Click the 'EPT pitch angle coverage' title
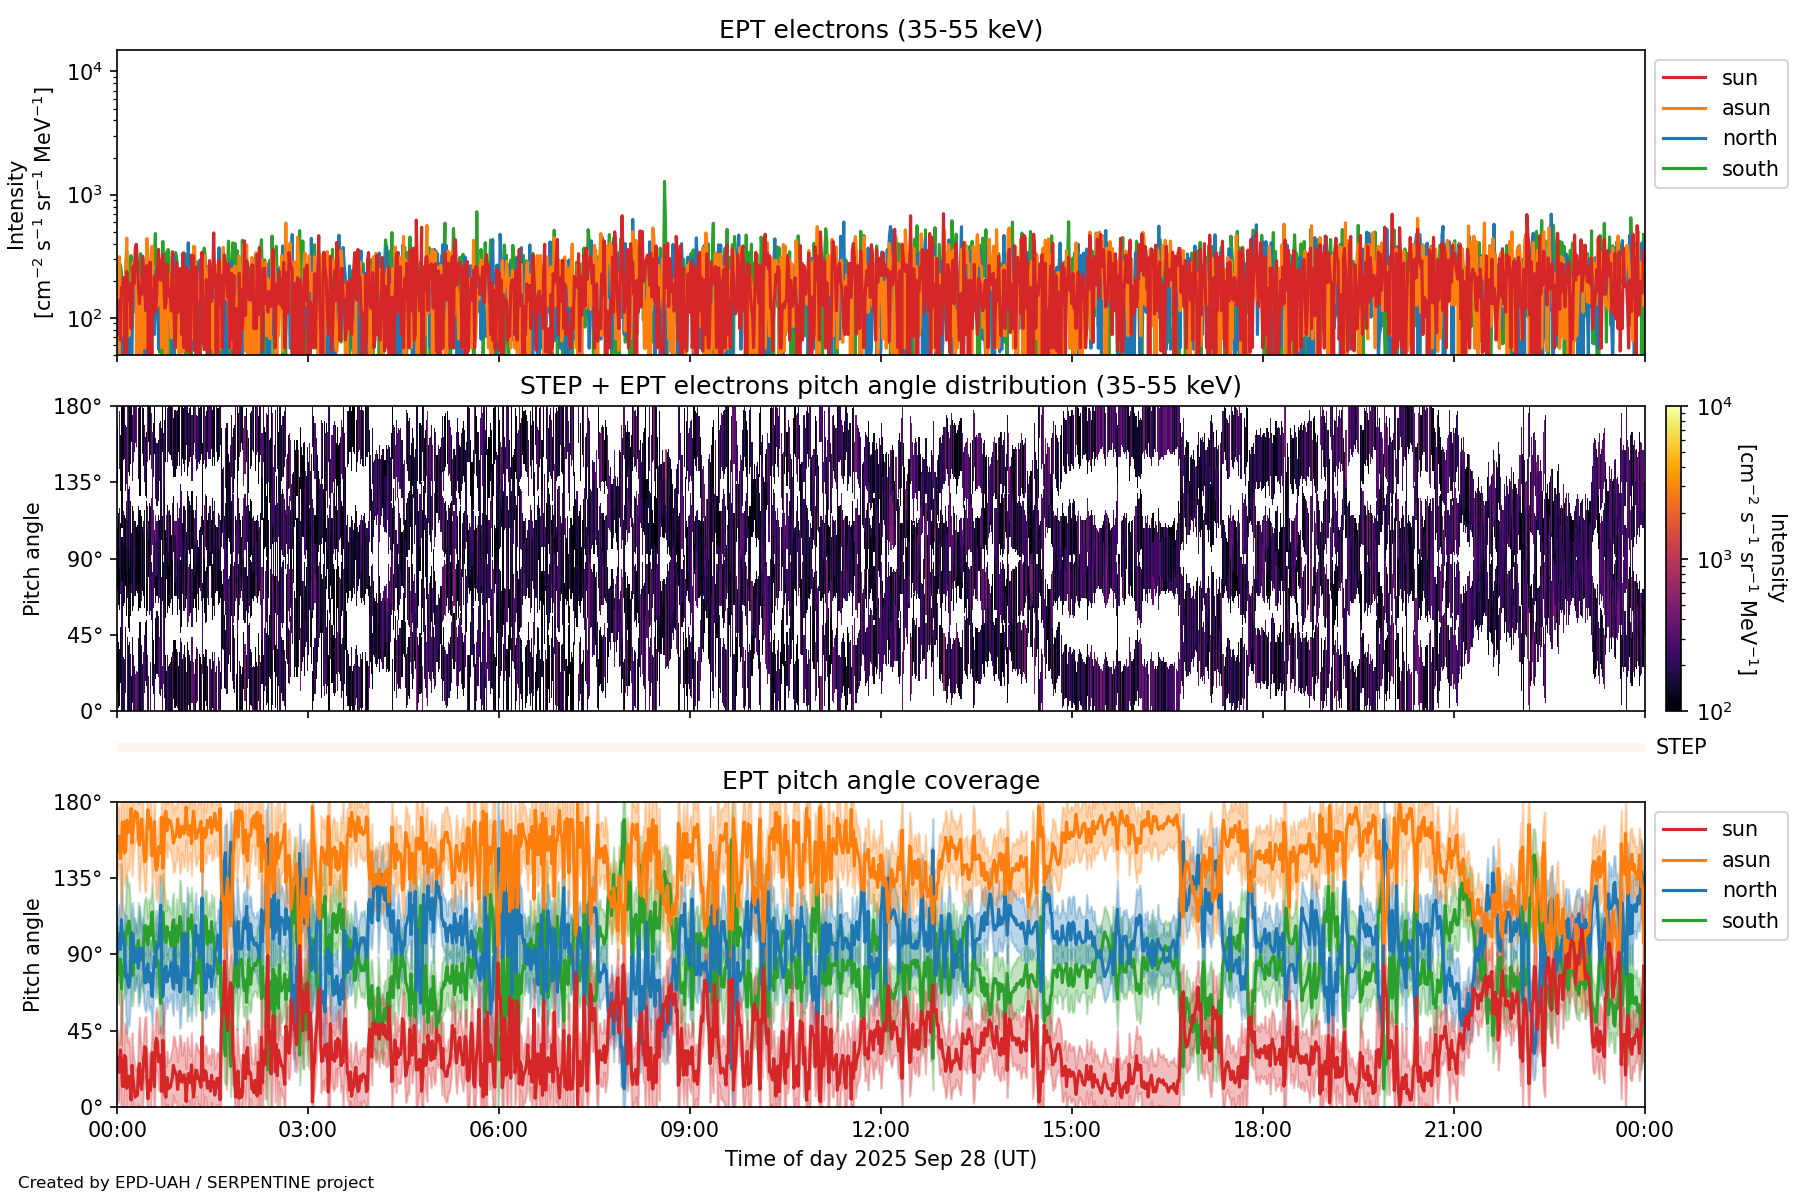The image size is (1800, 1200). 880,781
